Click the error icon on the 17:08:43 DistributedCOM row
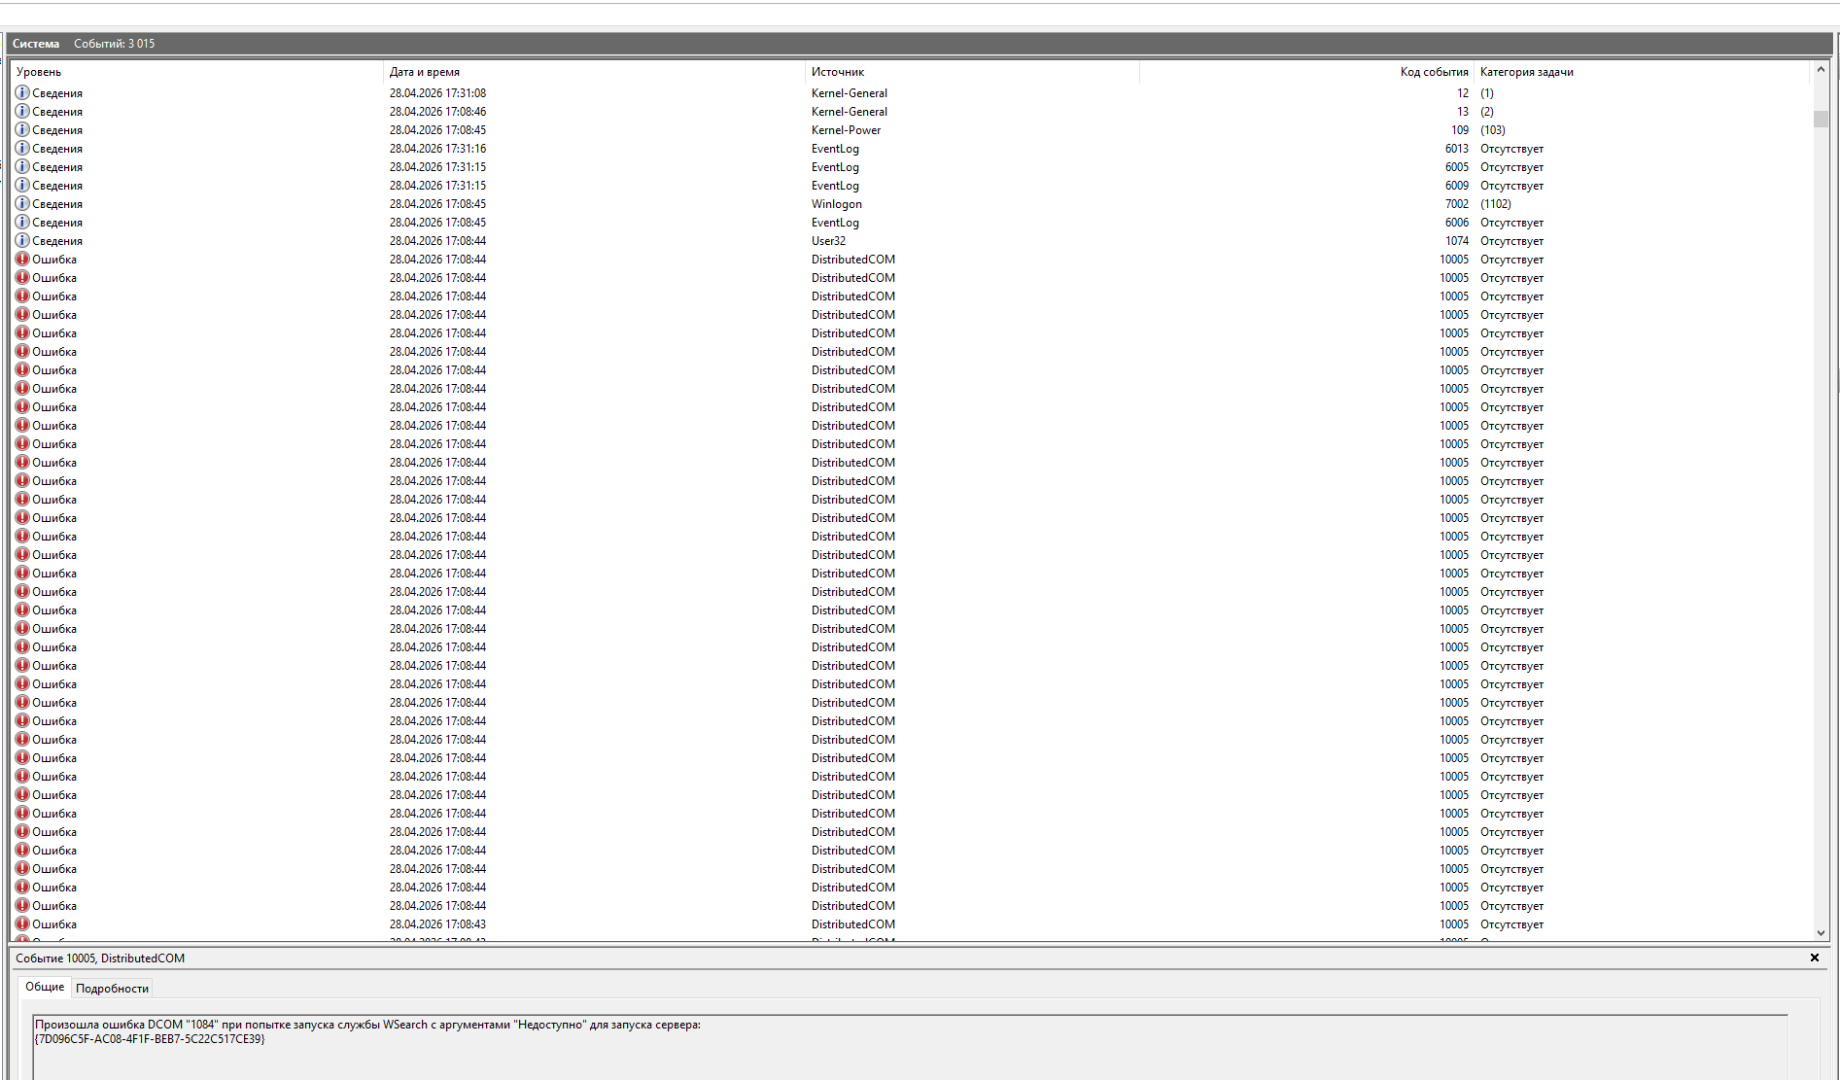 point(22,924)
